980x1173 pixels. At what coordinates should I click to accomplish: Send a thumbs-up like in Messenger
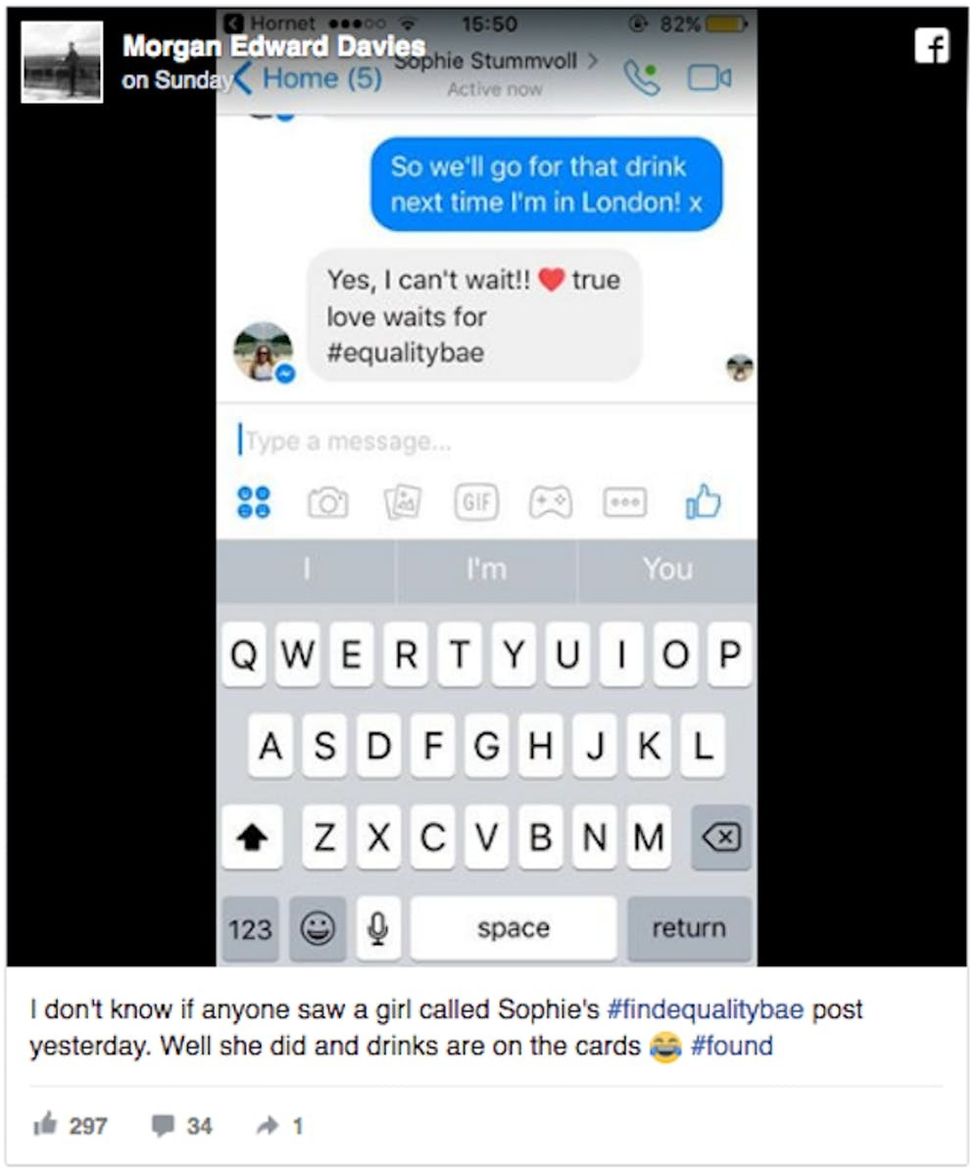point(702,501)
